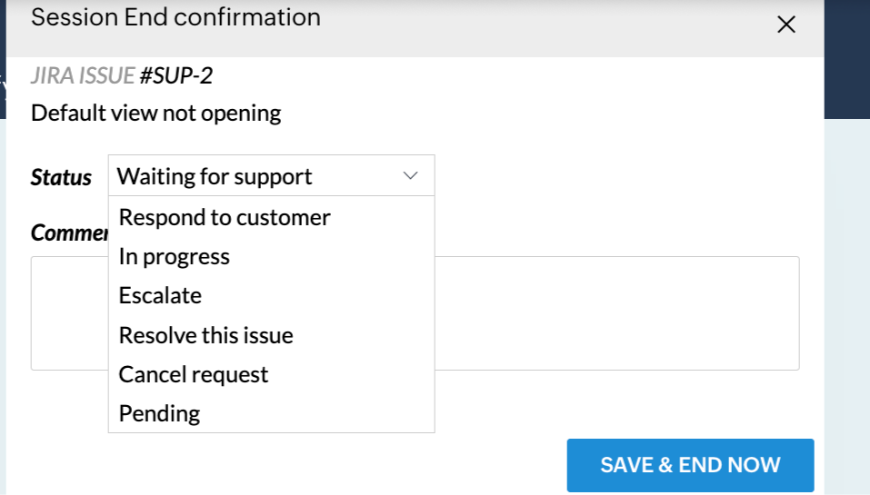Choose 'In progress' from status list
870x495 pixels.
(x=174, y=257)
